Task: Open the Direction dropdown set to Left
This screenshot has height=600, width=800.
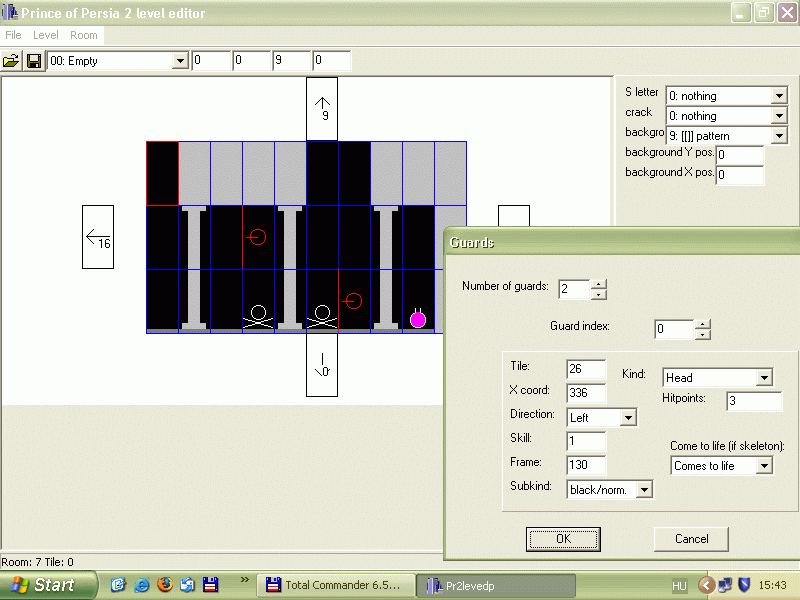Action: click(x=628, y=417)
